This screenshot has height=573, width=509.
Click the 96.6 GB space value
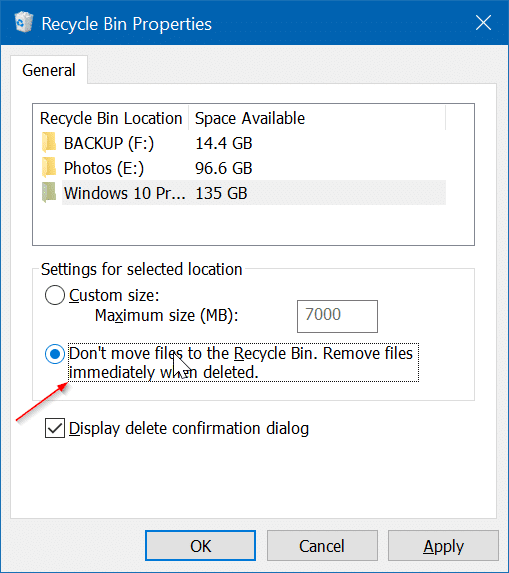click(224, 168)
